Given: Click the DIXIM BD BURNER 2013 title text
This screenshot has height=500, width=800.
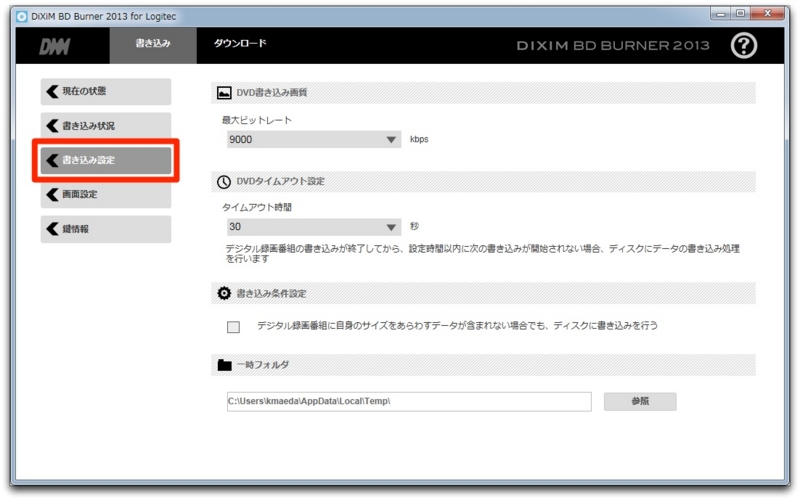Looking at the screenshot, I should point(613,46).
